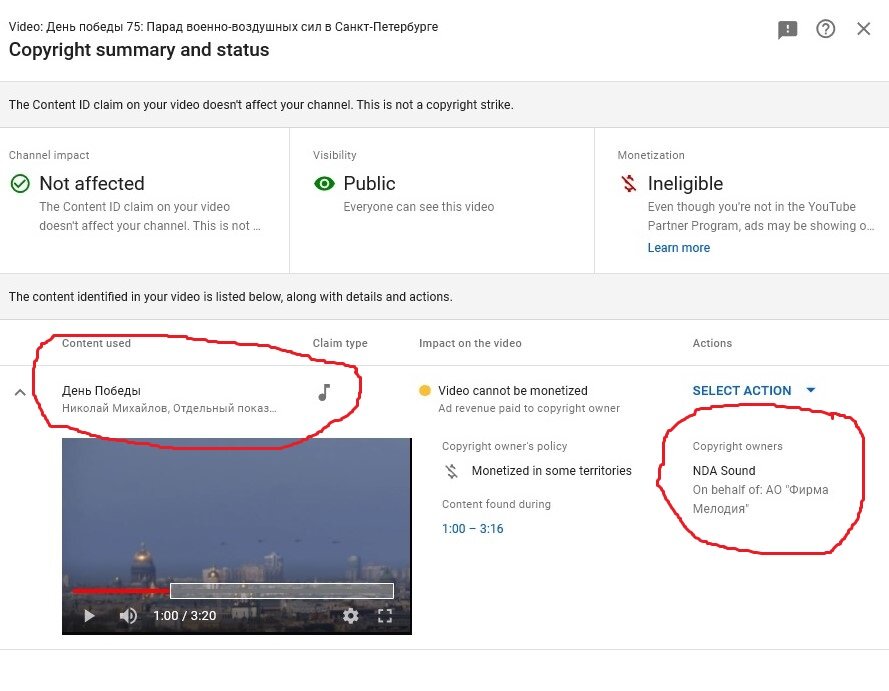Click 'Николай Михайлов, Отдельный показ...' artist text
This screenshot has width=889, height=691.
point(169,408)
